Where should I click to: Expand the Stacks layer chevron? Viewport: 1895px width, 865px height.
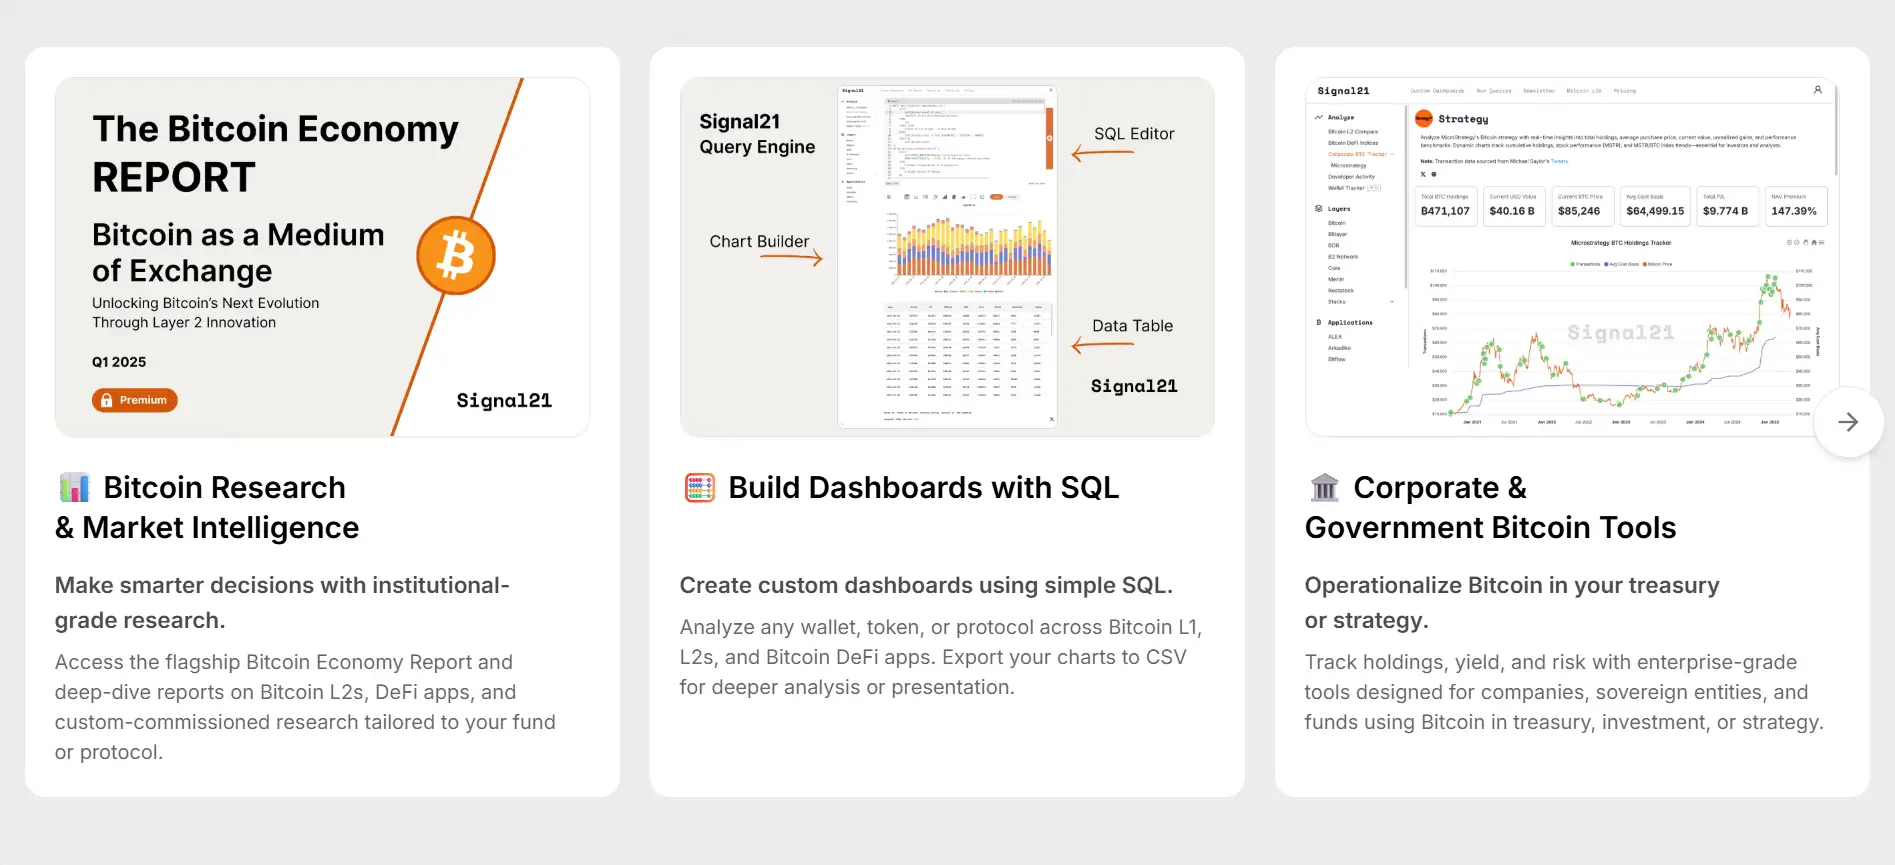[1392, 302]
